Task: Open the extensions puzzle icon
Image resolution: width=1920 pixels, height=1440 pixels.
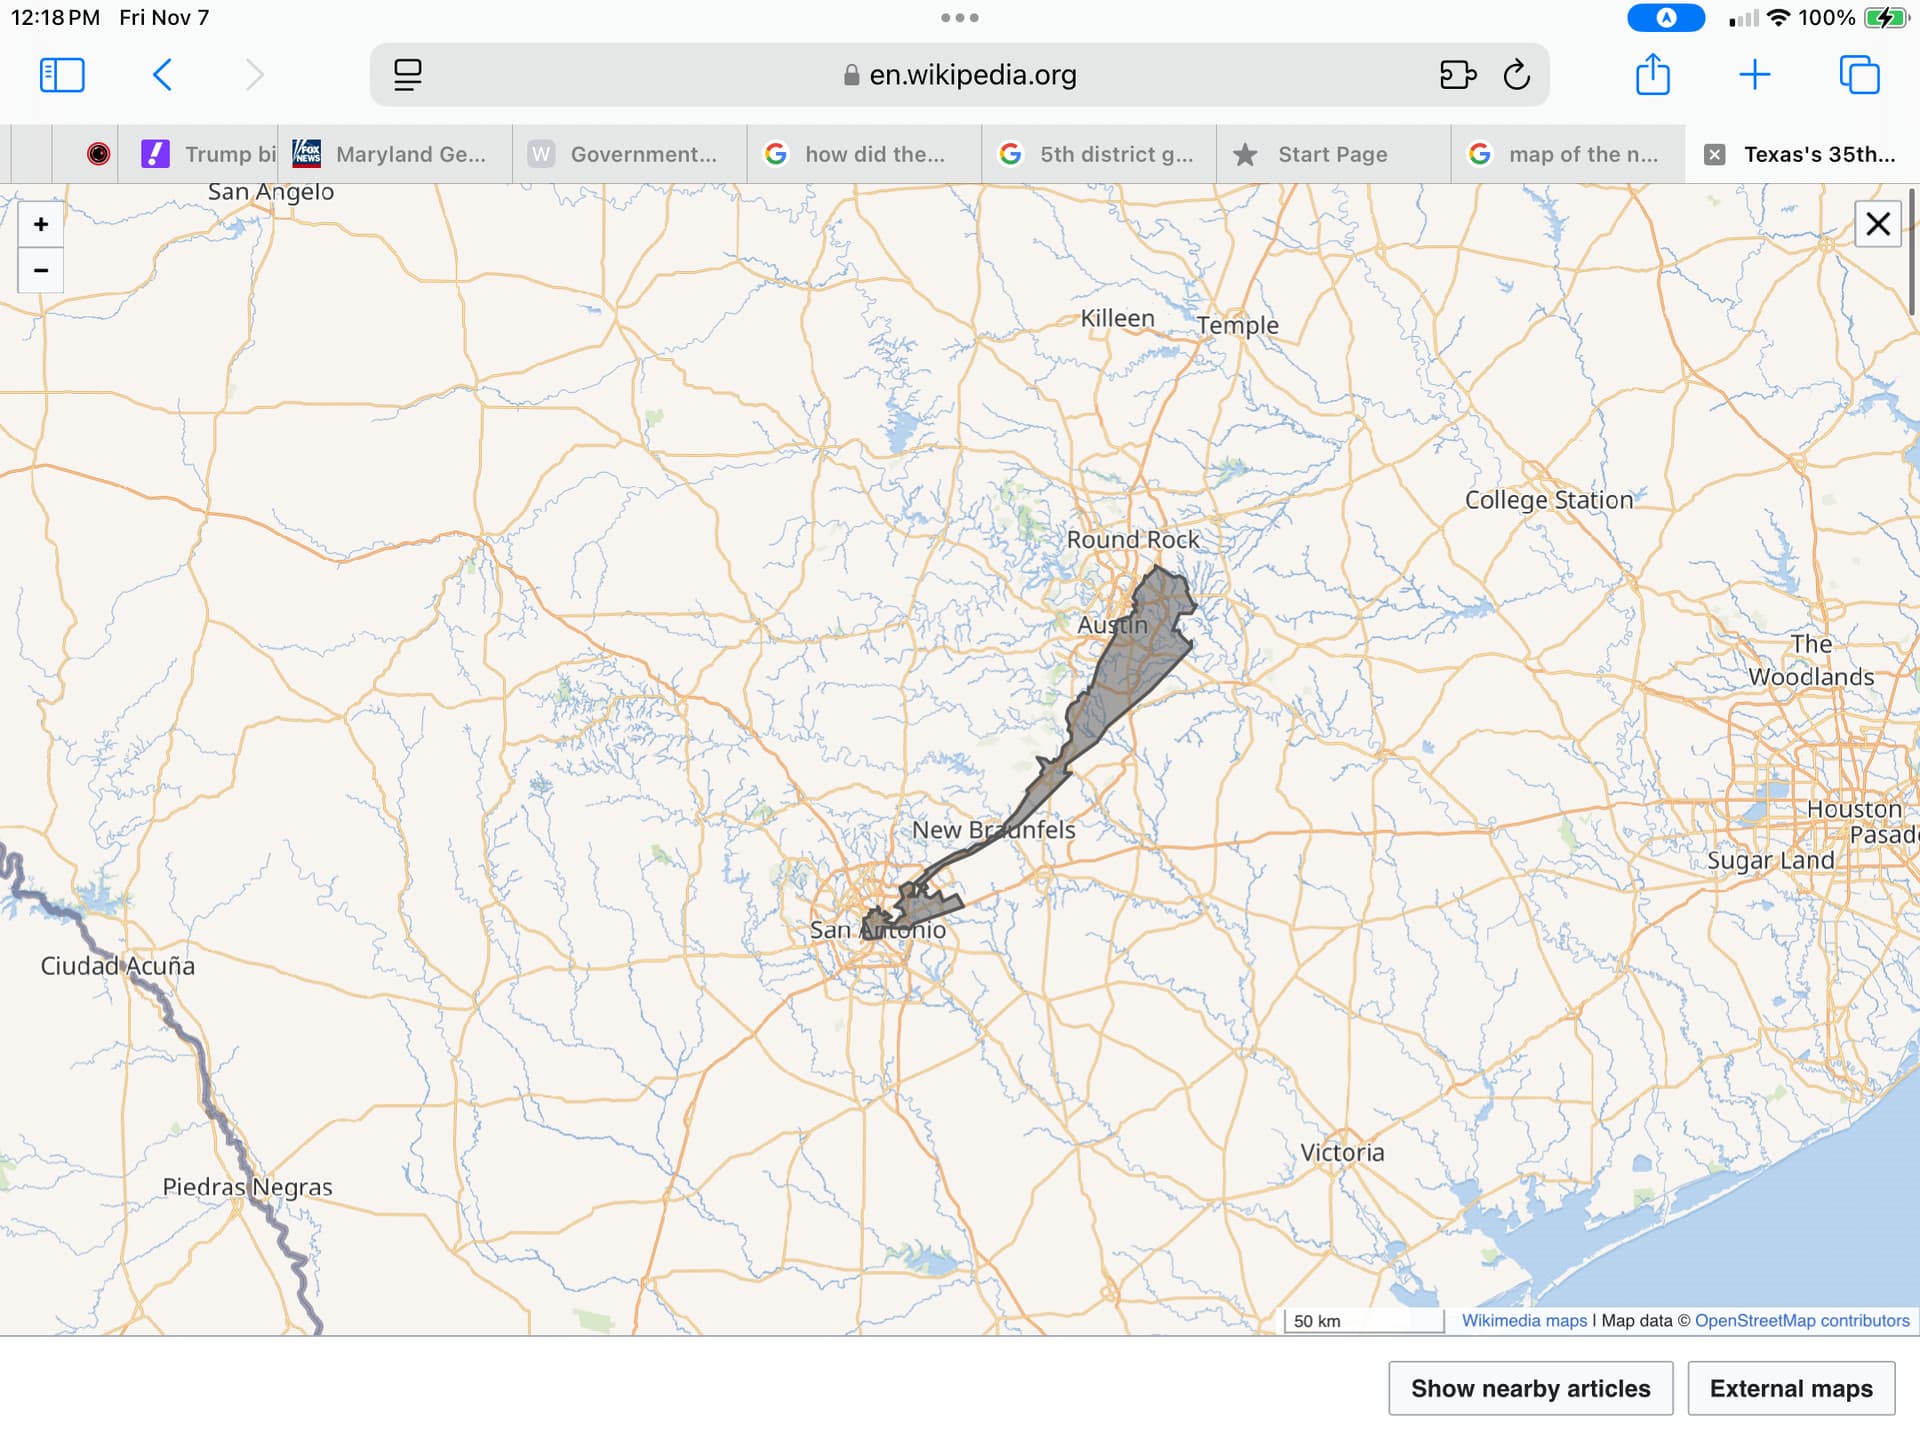Action: coord(1457,75)
